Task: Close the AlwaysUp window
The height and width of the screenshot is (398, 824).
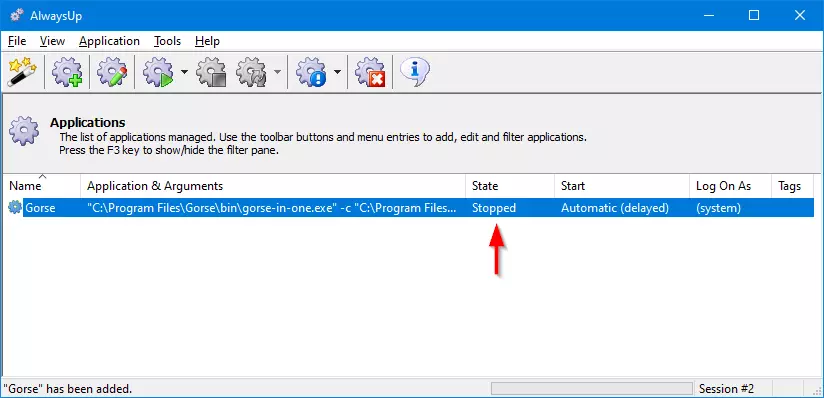Action: 800,15
